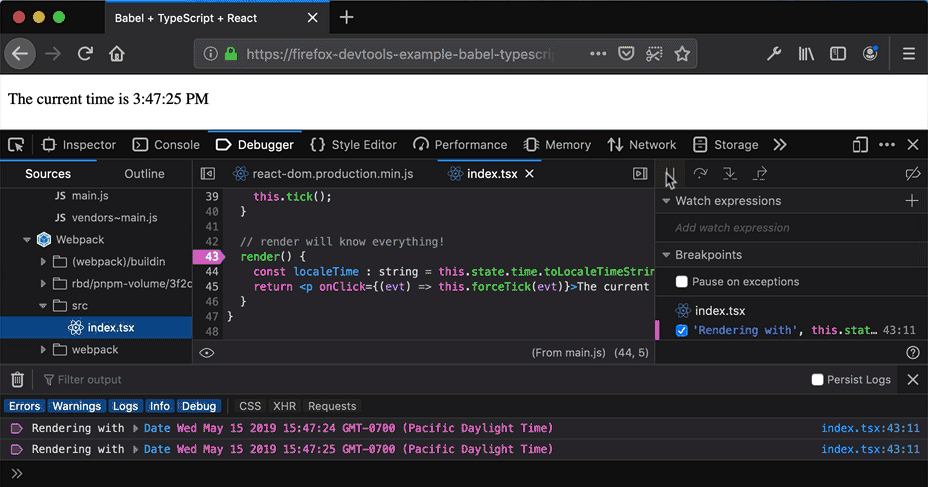Click the screenshot scissors icon in URL bar

click(654, 54)
